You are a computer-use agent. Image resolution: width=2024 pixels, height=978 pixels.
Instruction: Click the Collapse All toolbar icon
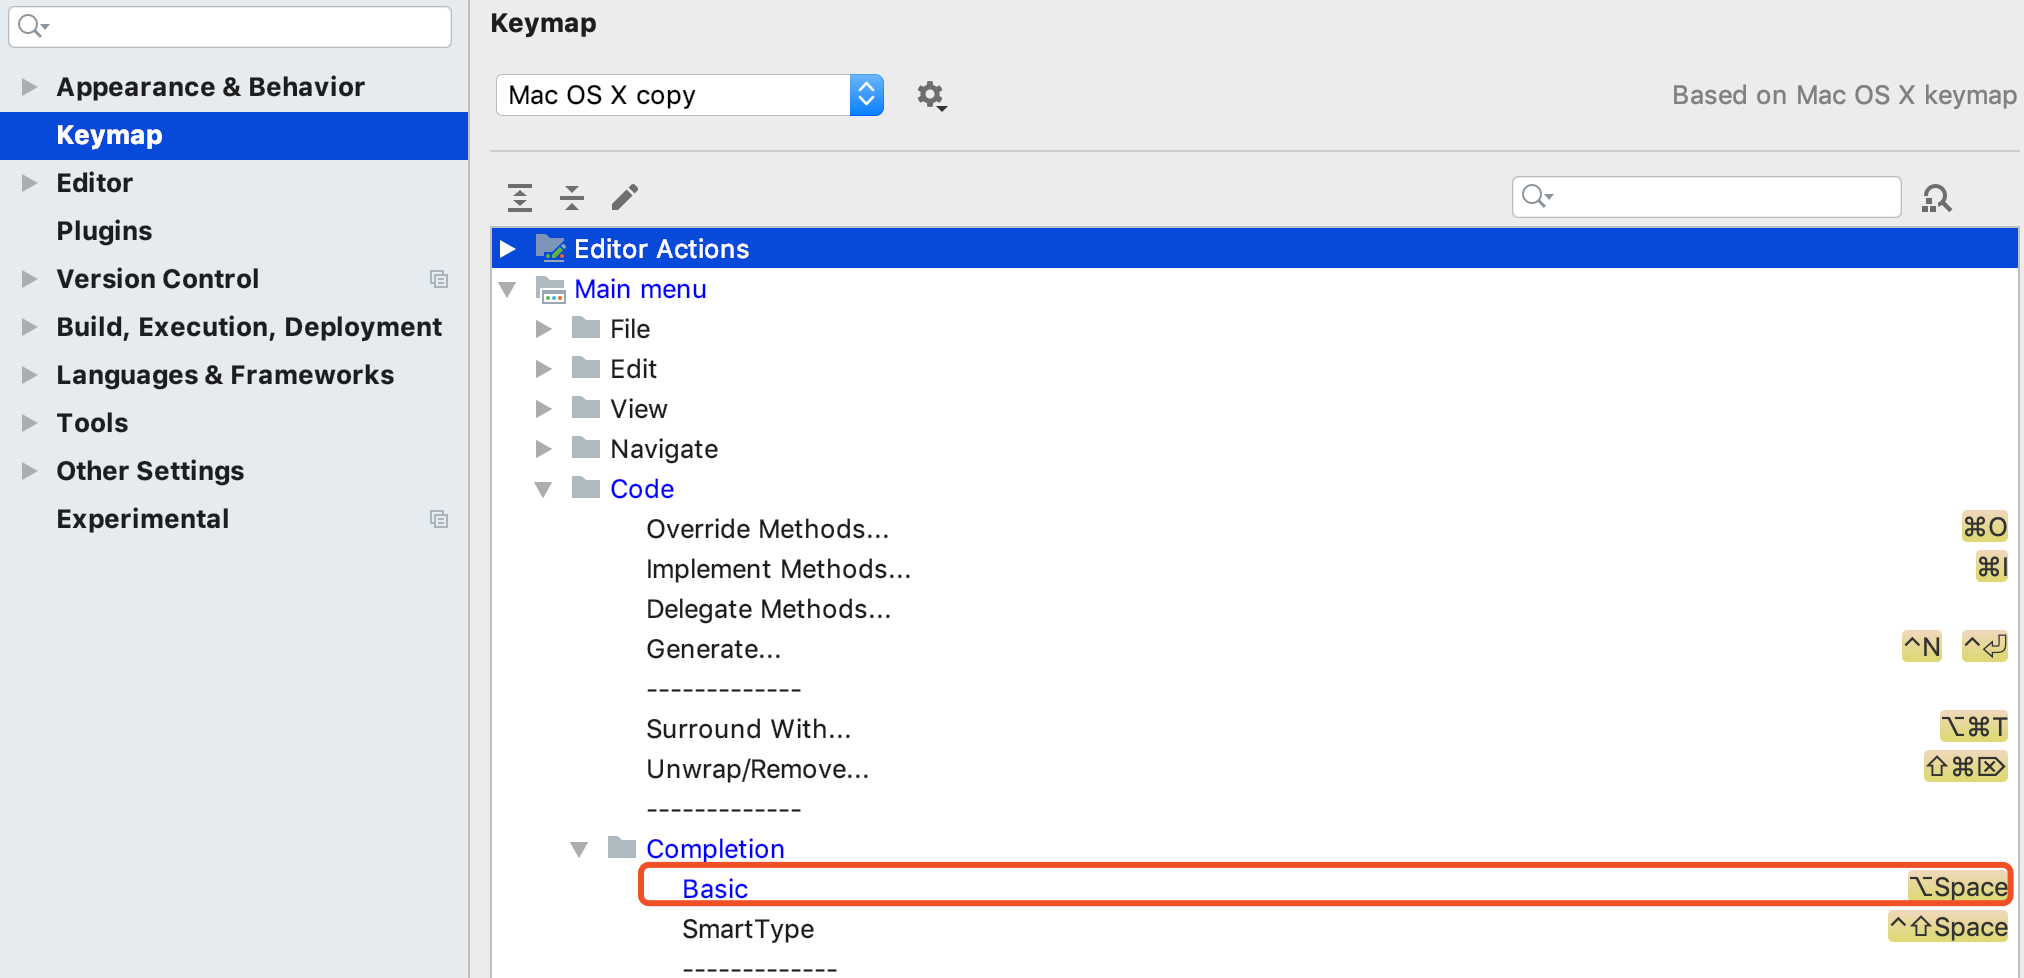(572, 198)
